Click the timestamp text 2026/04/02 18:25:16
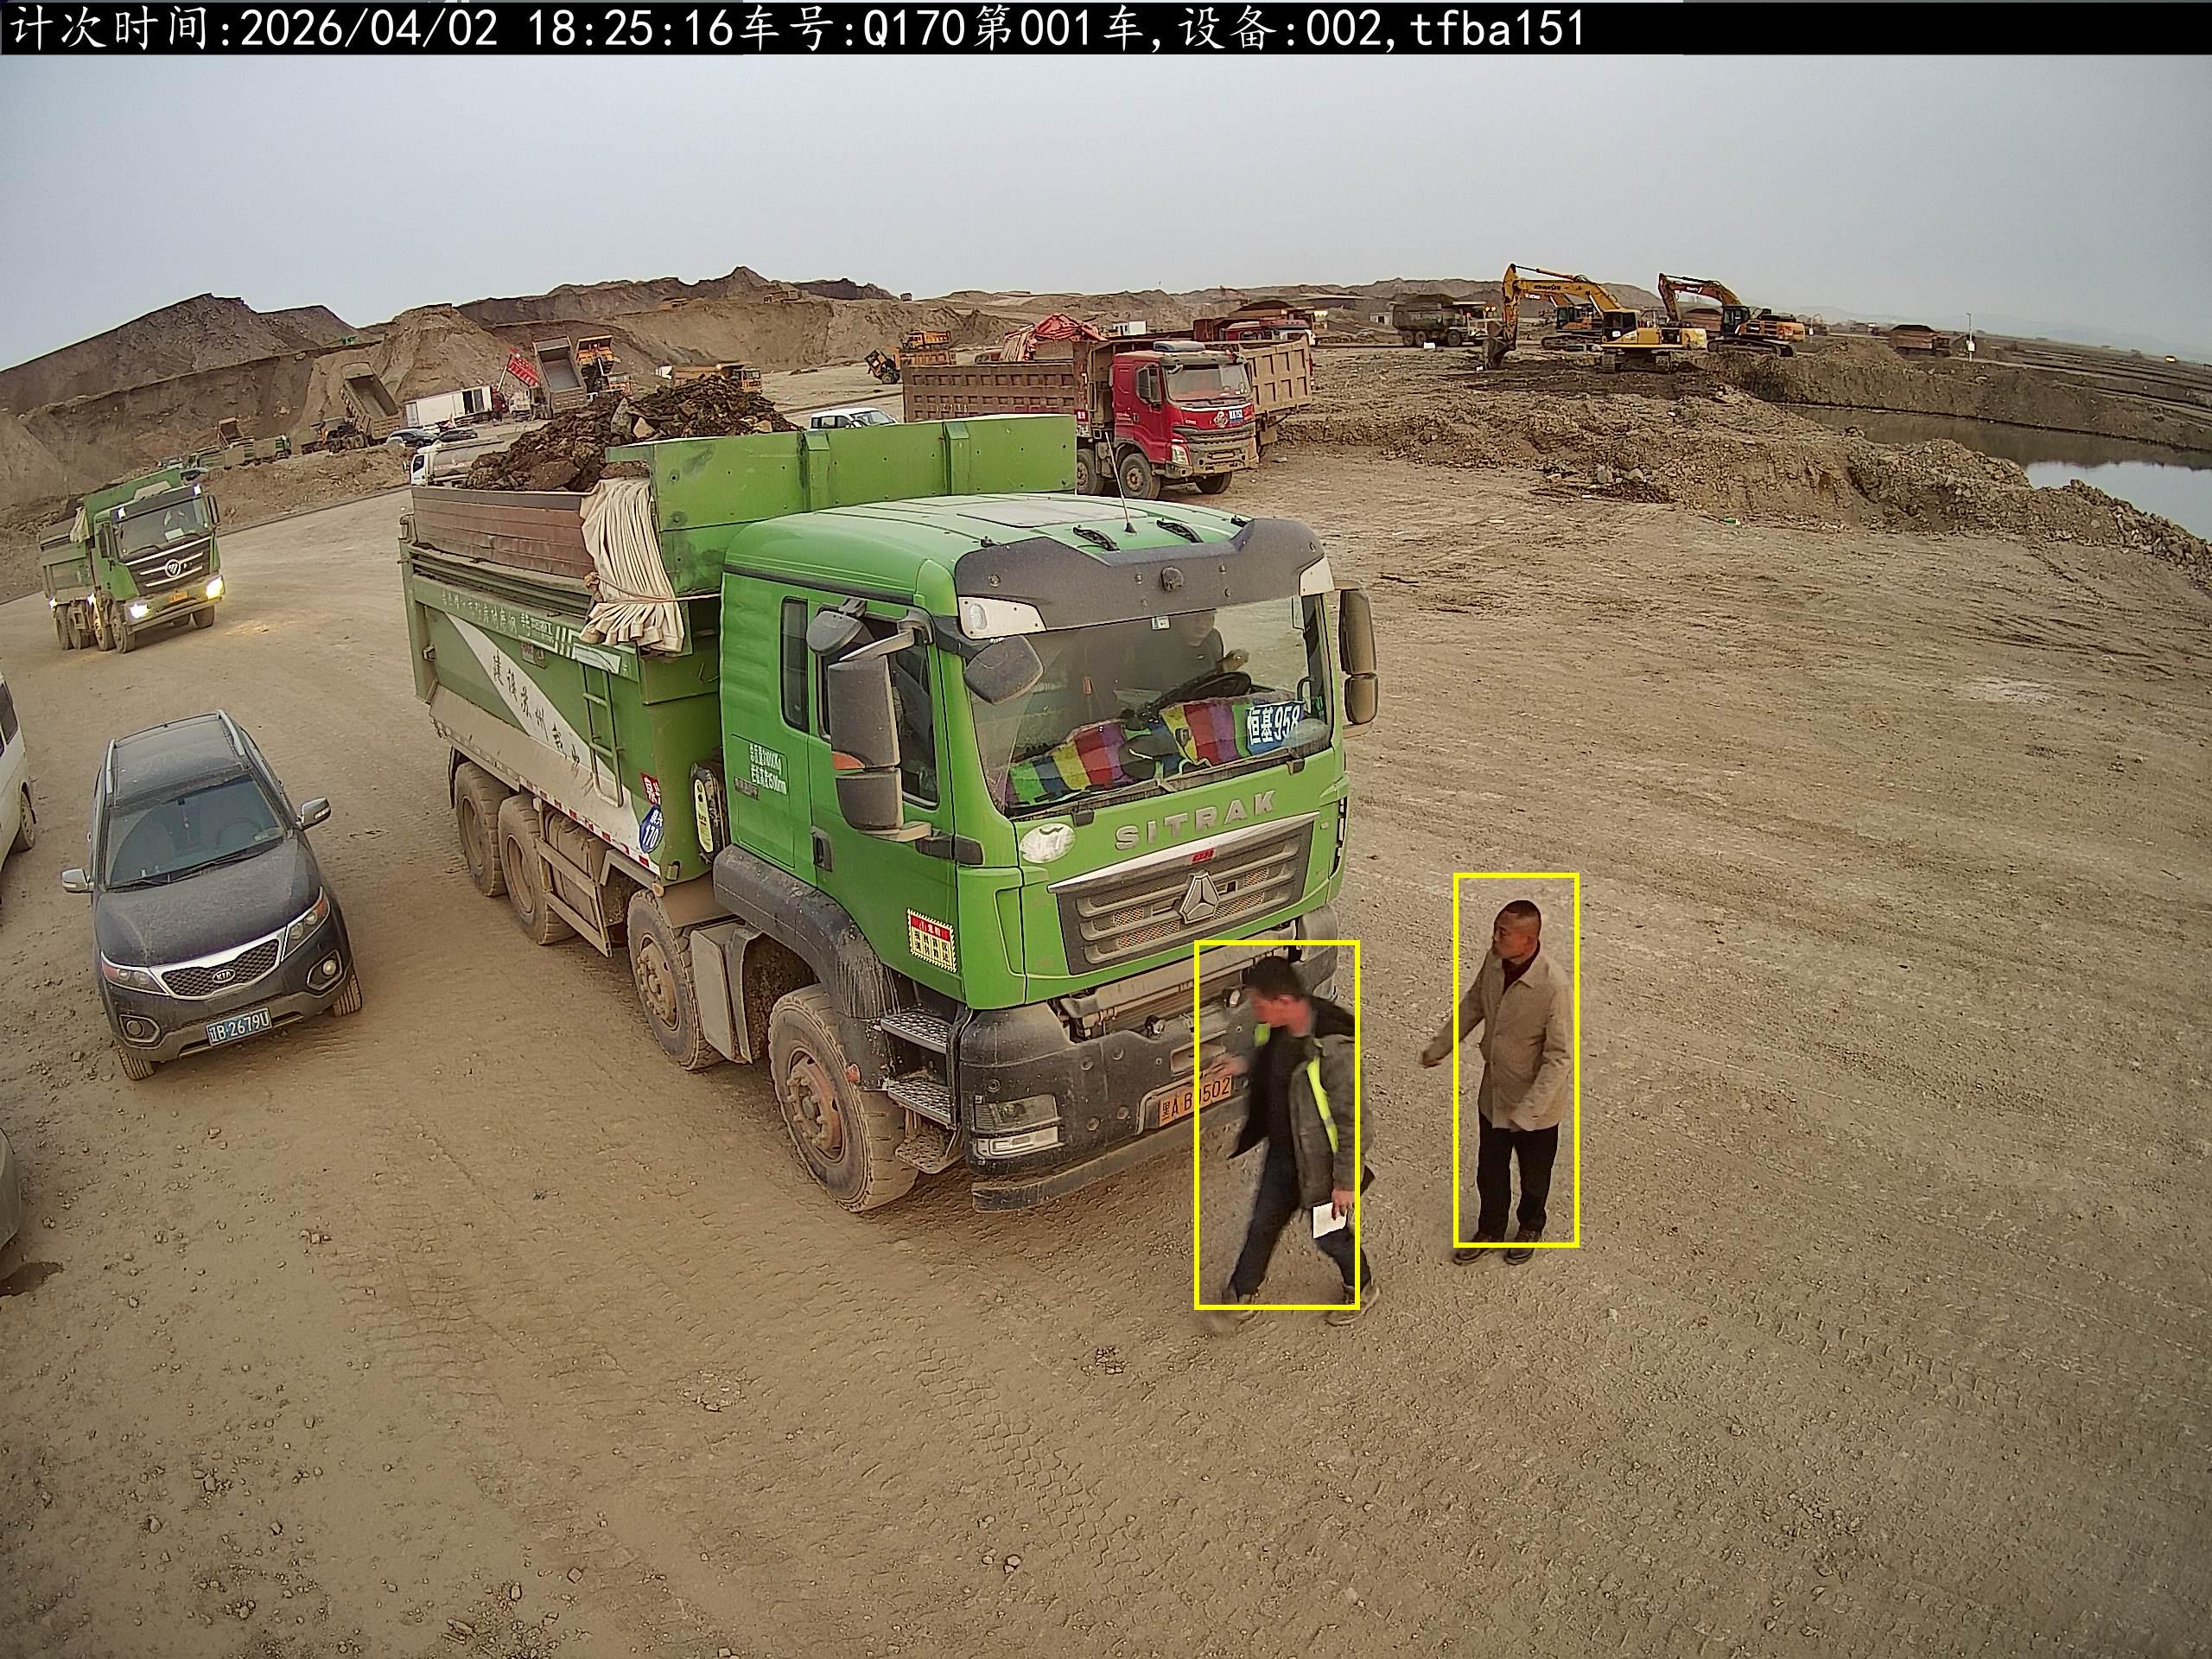 [x=488, y=28]
